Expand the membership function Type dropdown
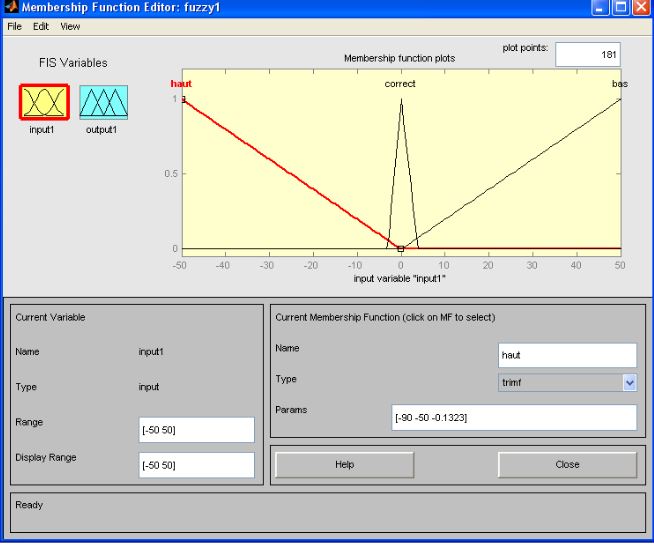 point(629,381)
